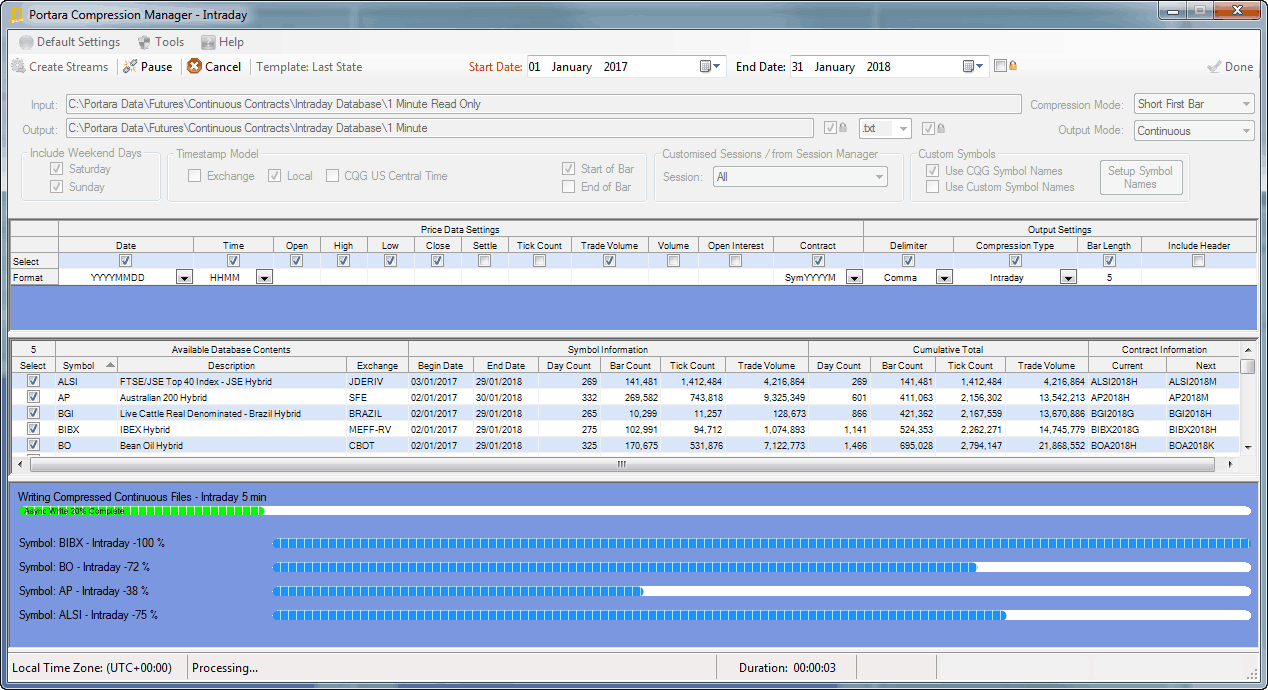The image size is (1268, 690).
Task: Open the Help menu
Action: click(x=222, y=42)
